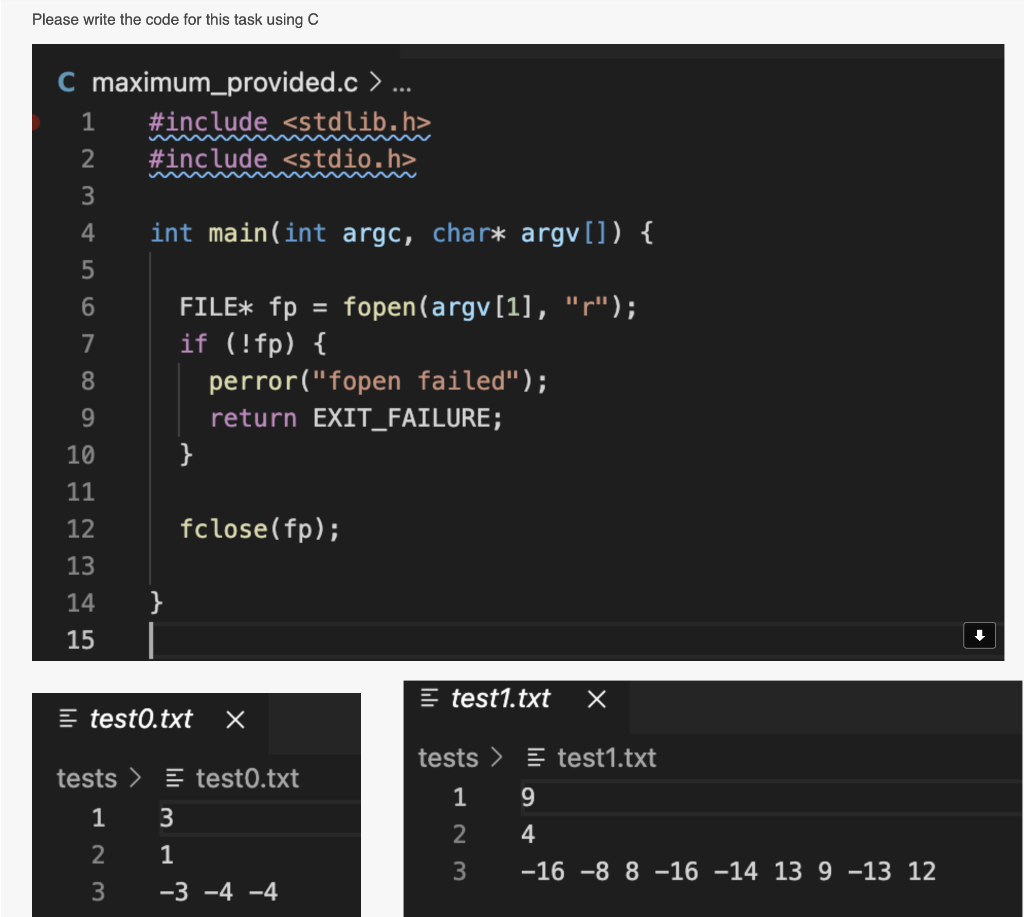
Task: Click the scroll-down arrow in the editor corner
Action: 980,635
